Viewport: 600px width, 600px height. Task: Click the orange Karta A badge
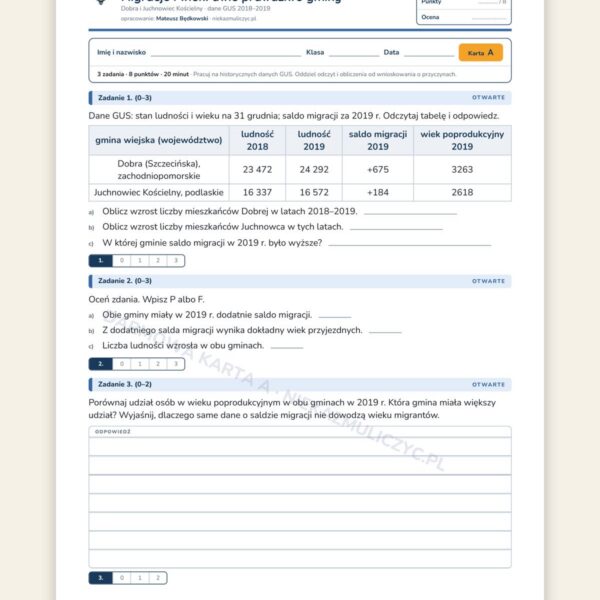(x=480, y=52)
